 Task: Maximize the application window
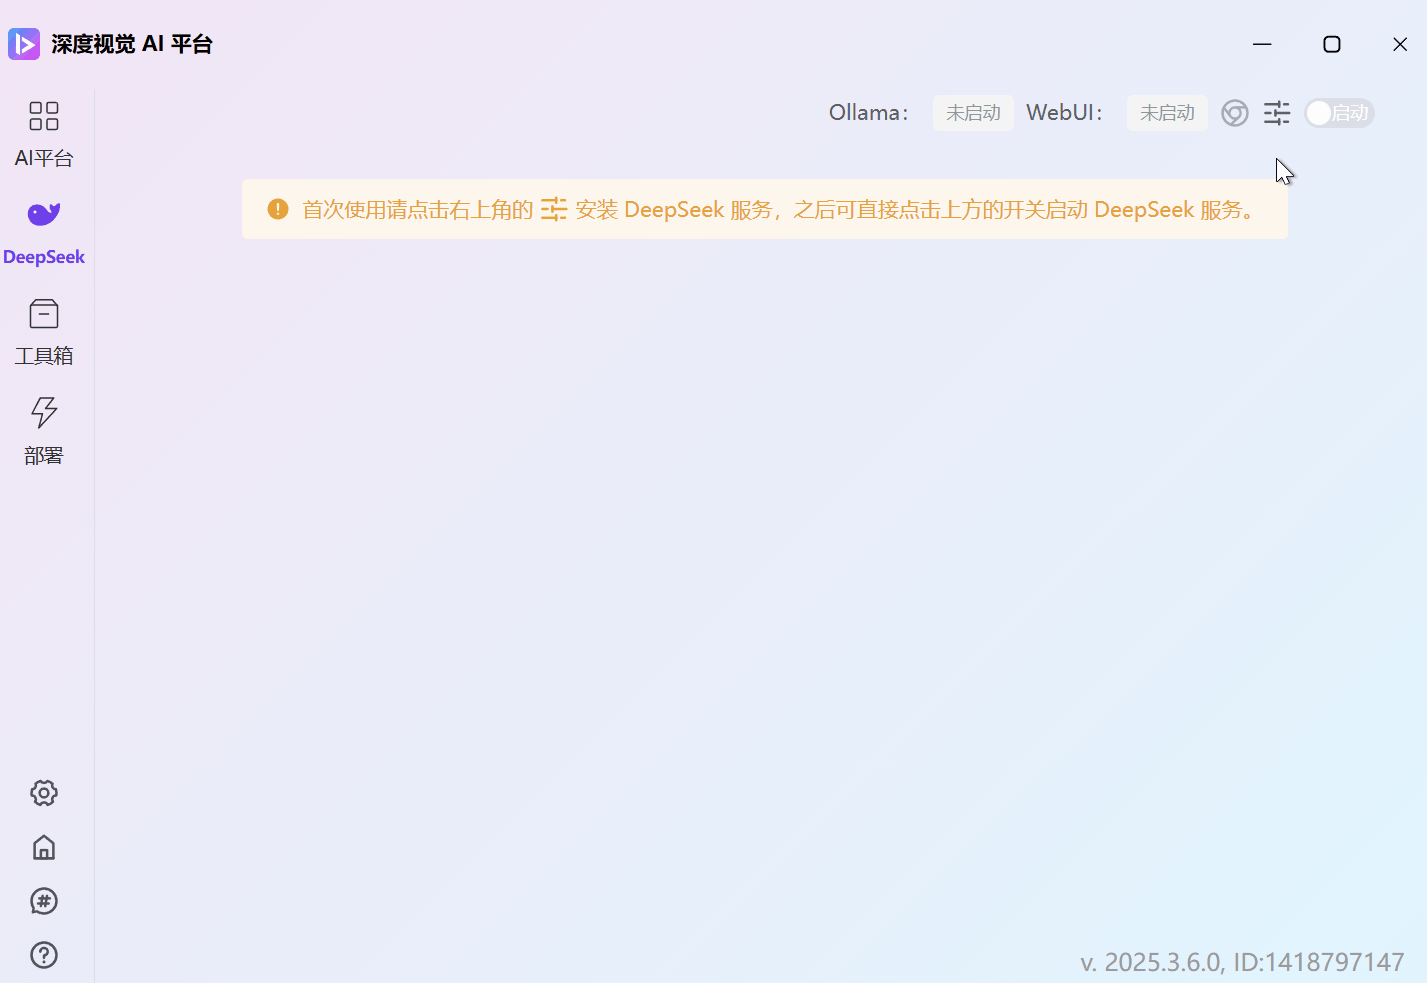point(1331,44)
